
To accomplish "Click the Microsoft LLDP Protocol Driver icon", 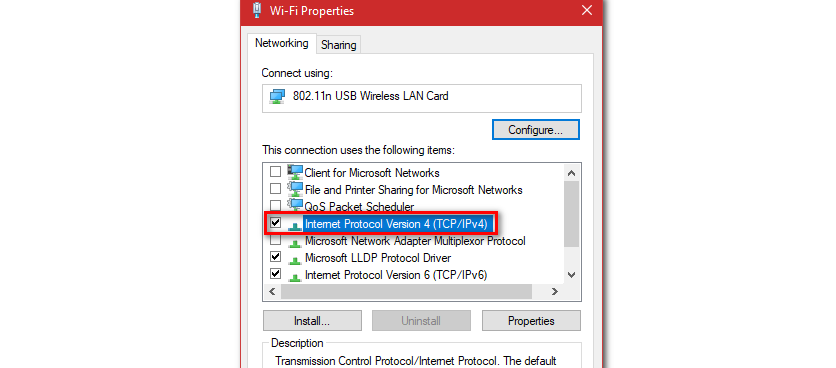I will [x=294, y=259].
